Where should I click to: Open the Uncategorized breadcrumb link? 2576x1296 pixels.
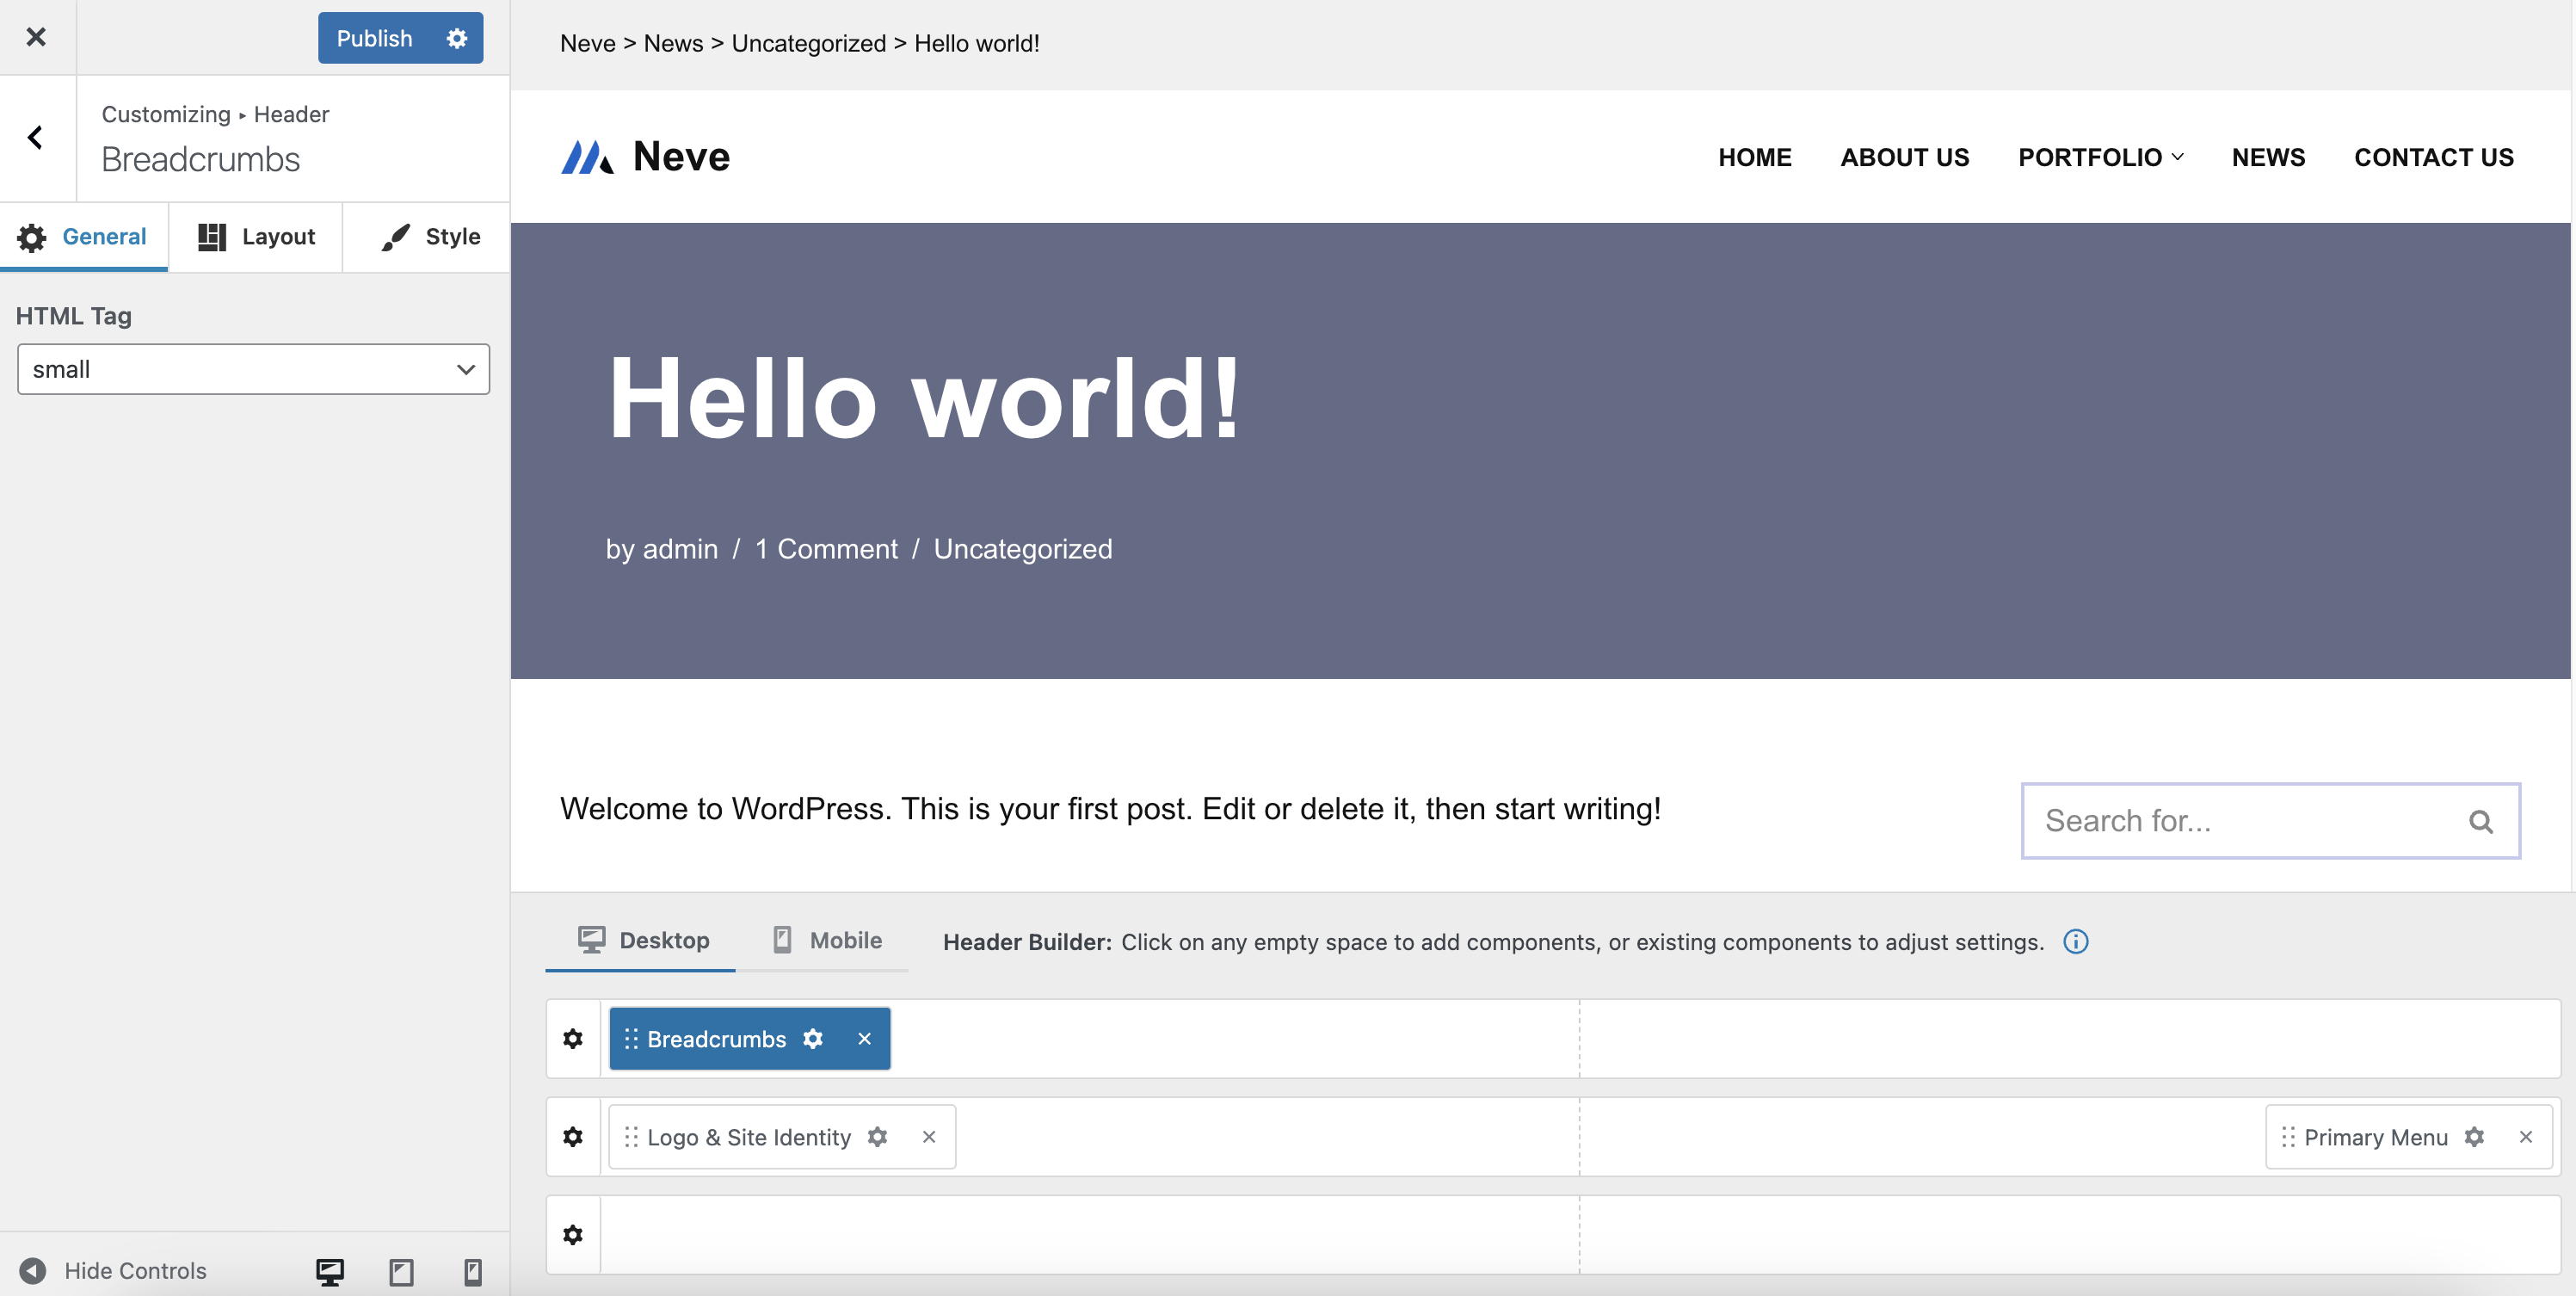[808, 43]
